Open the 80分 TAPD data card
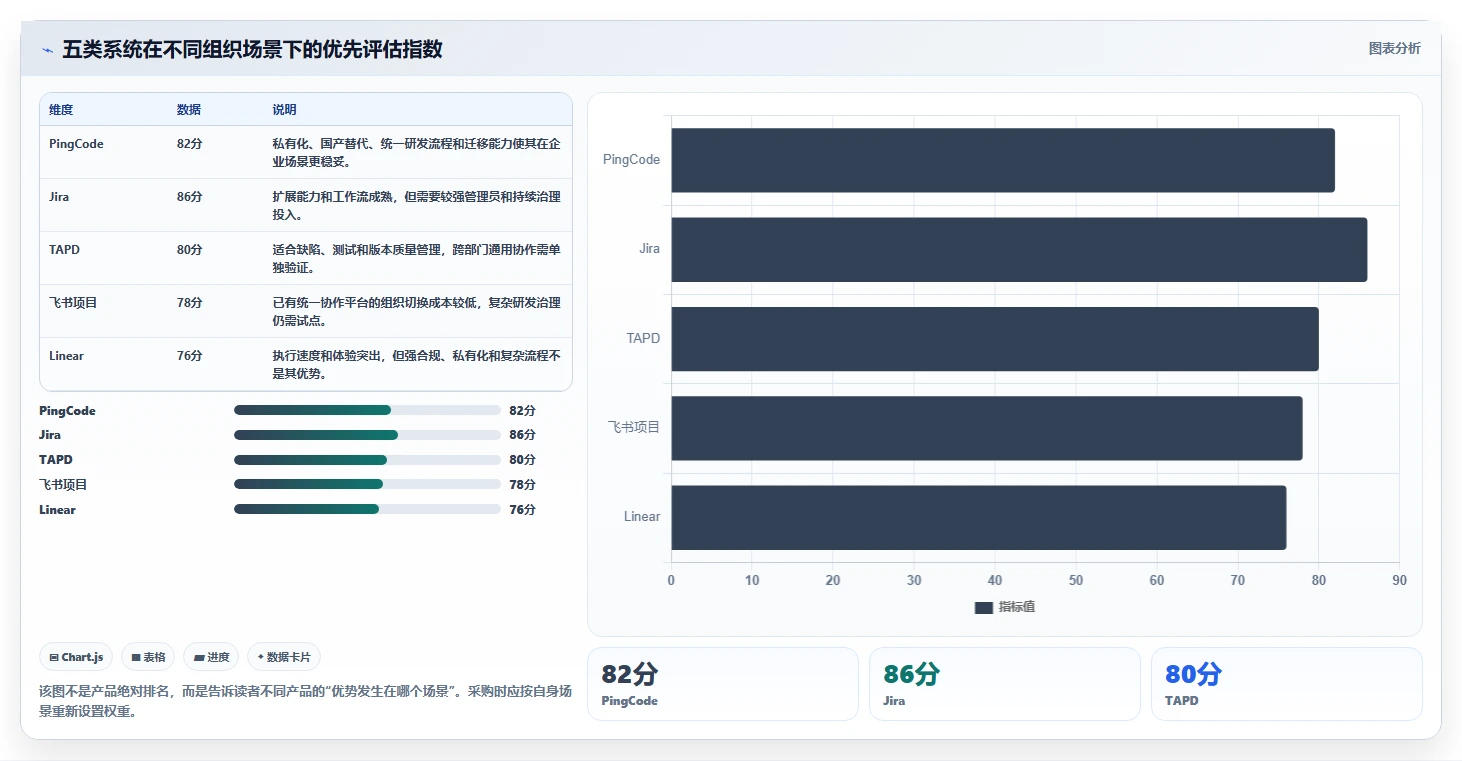The height and width of the screenshot is (761, 1462). 1287,684
